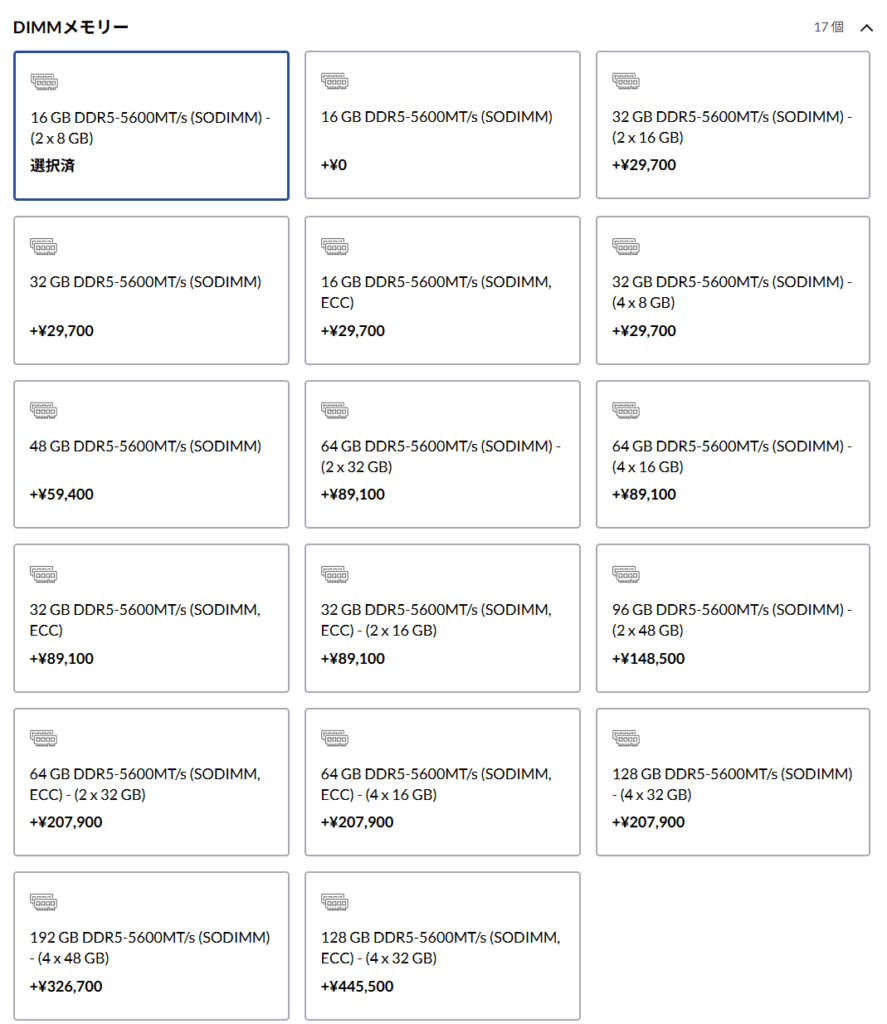The image size is (887, 1024).
Task: Click memory icon on 192 GB (4 x 48 GB) card
Action: (x=44, y=901)
